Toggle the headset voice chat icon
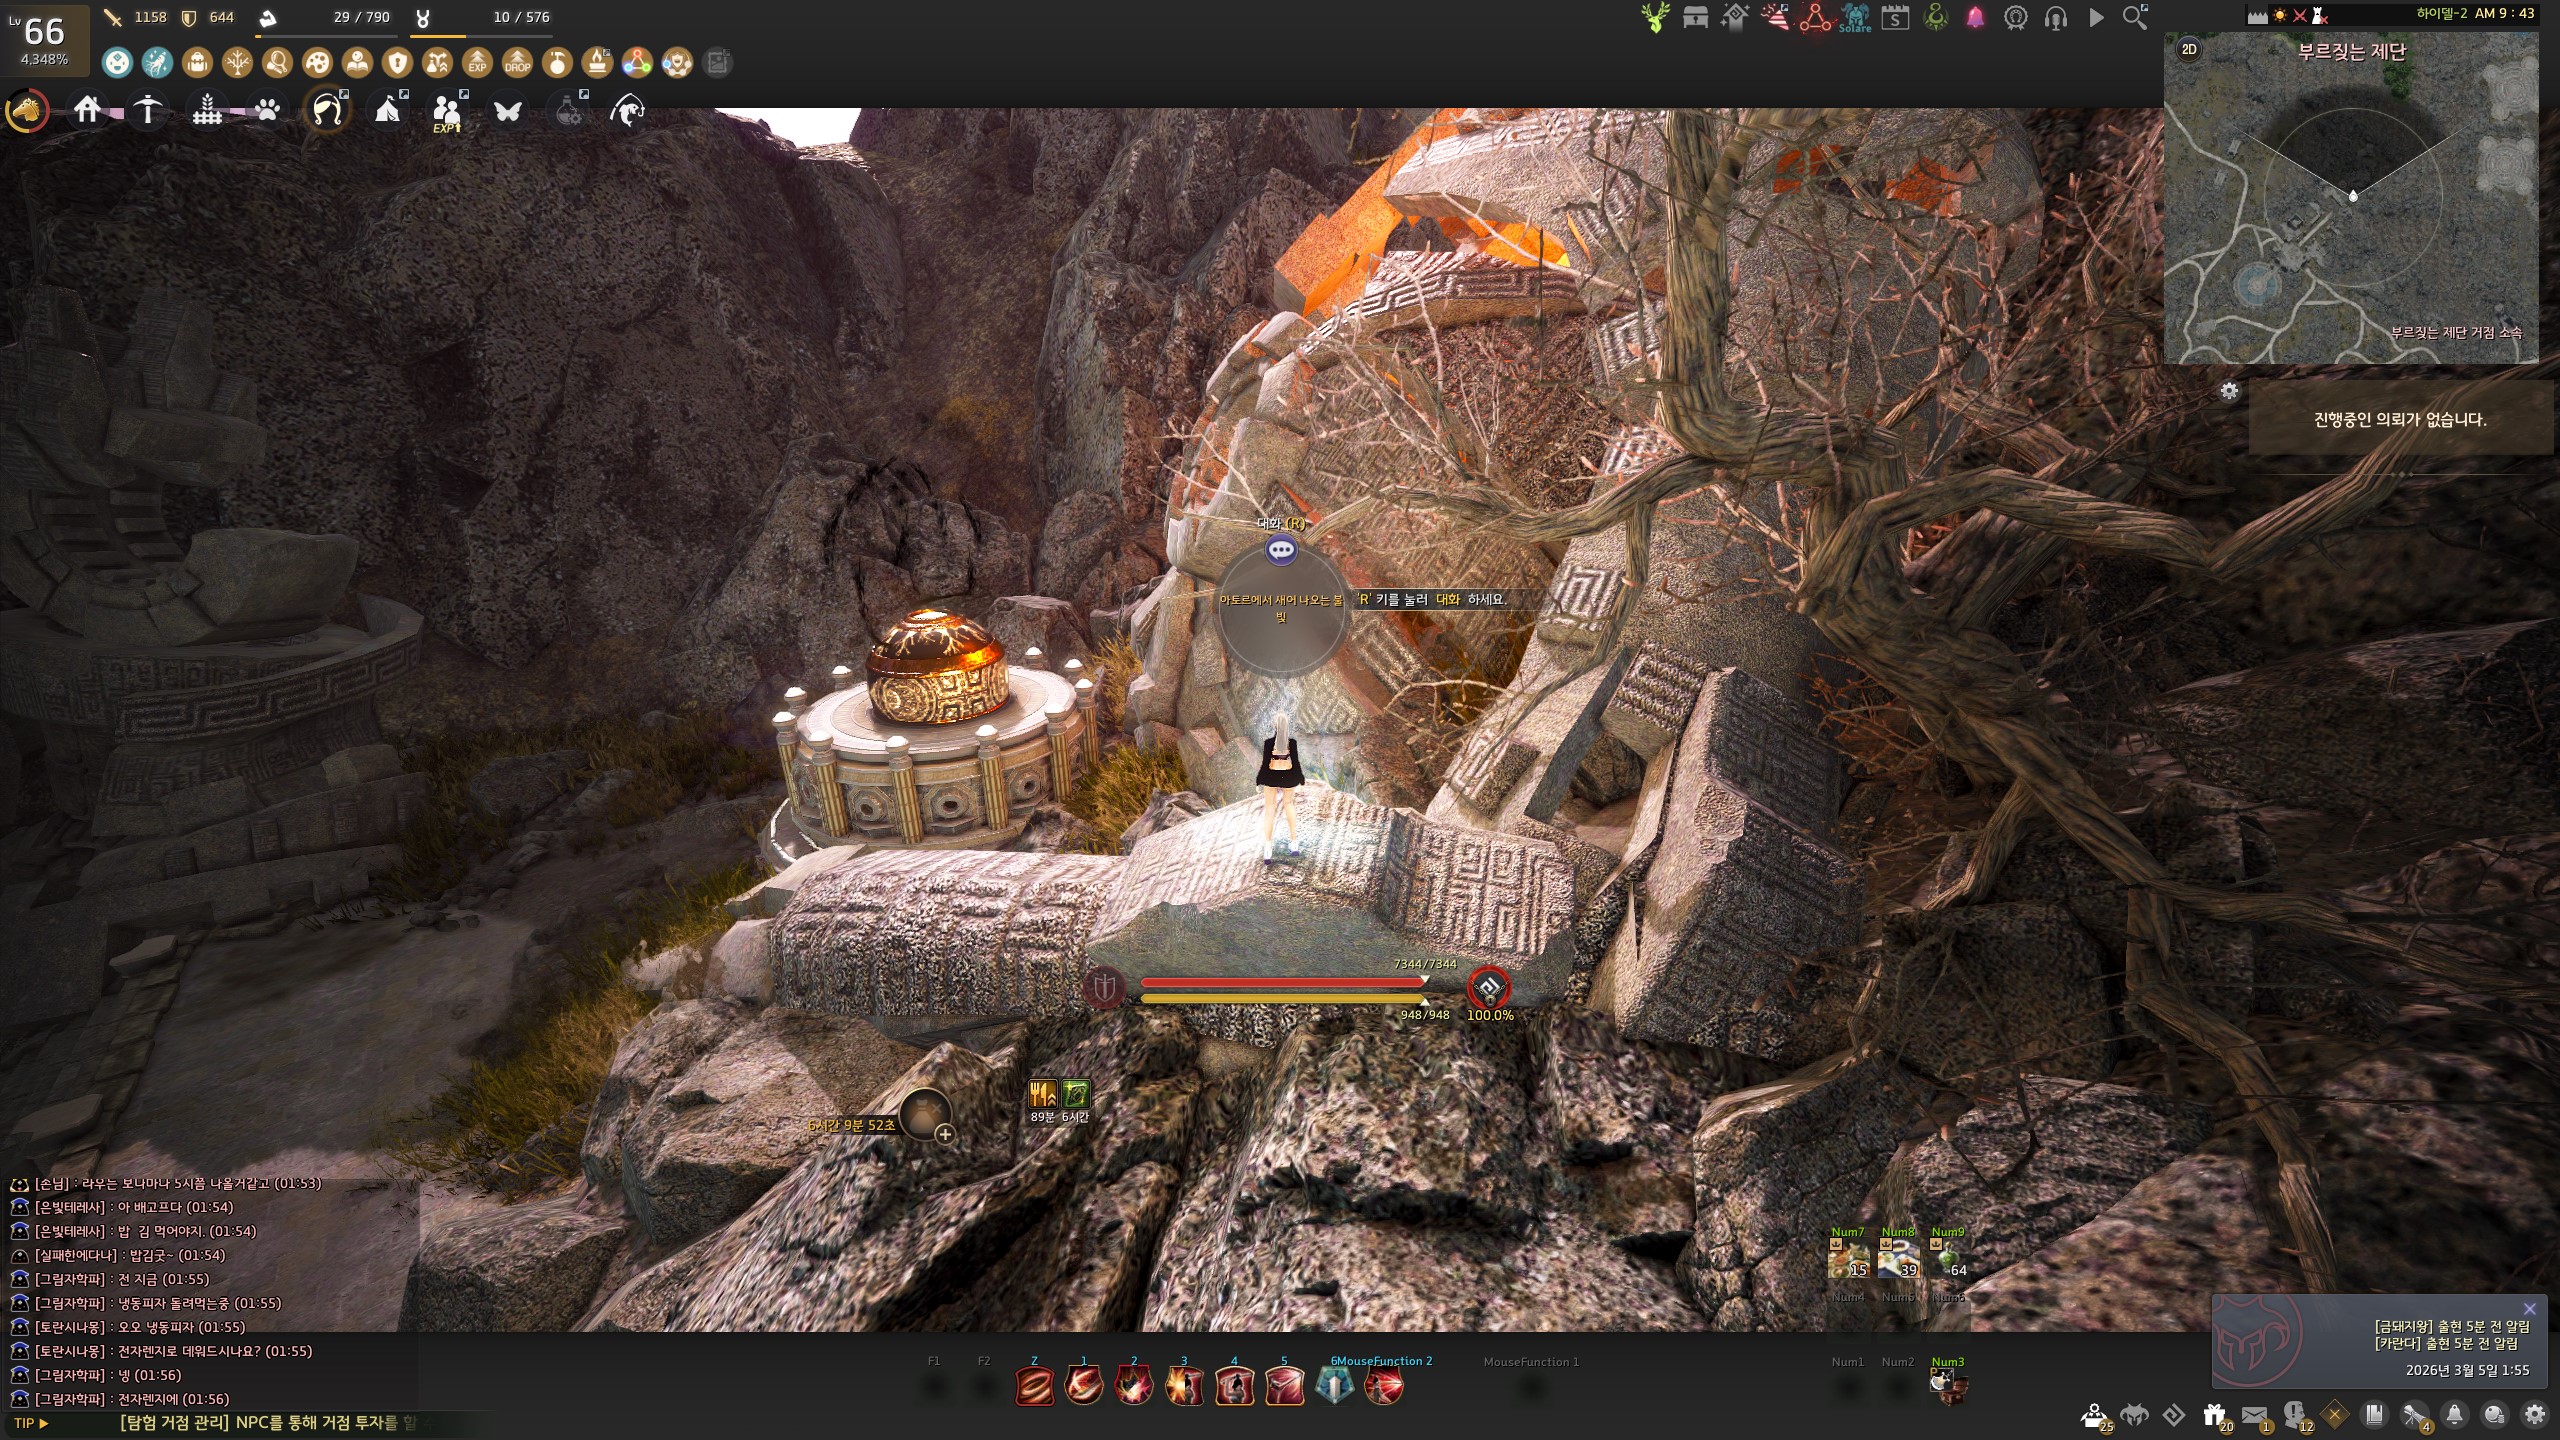Screen dimensions: 2560x1440 click(2055, 18)
